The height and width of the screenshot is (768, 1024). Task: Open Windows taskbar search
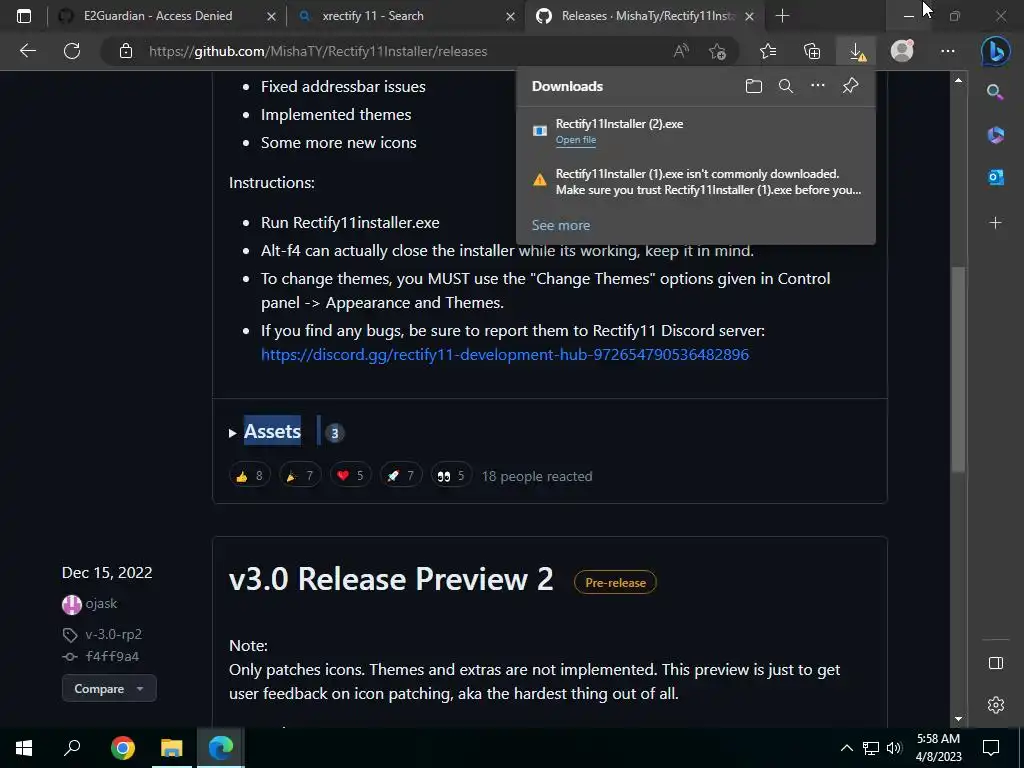click(72, 748)
